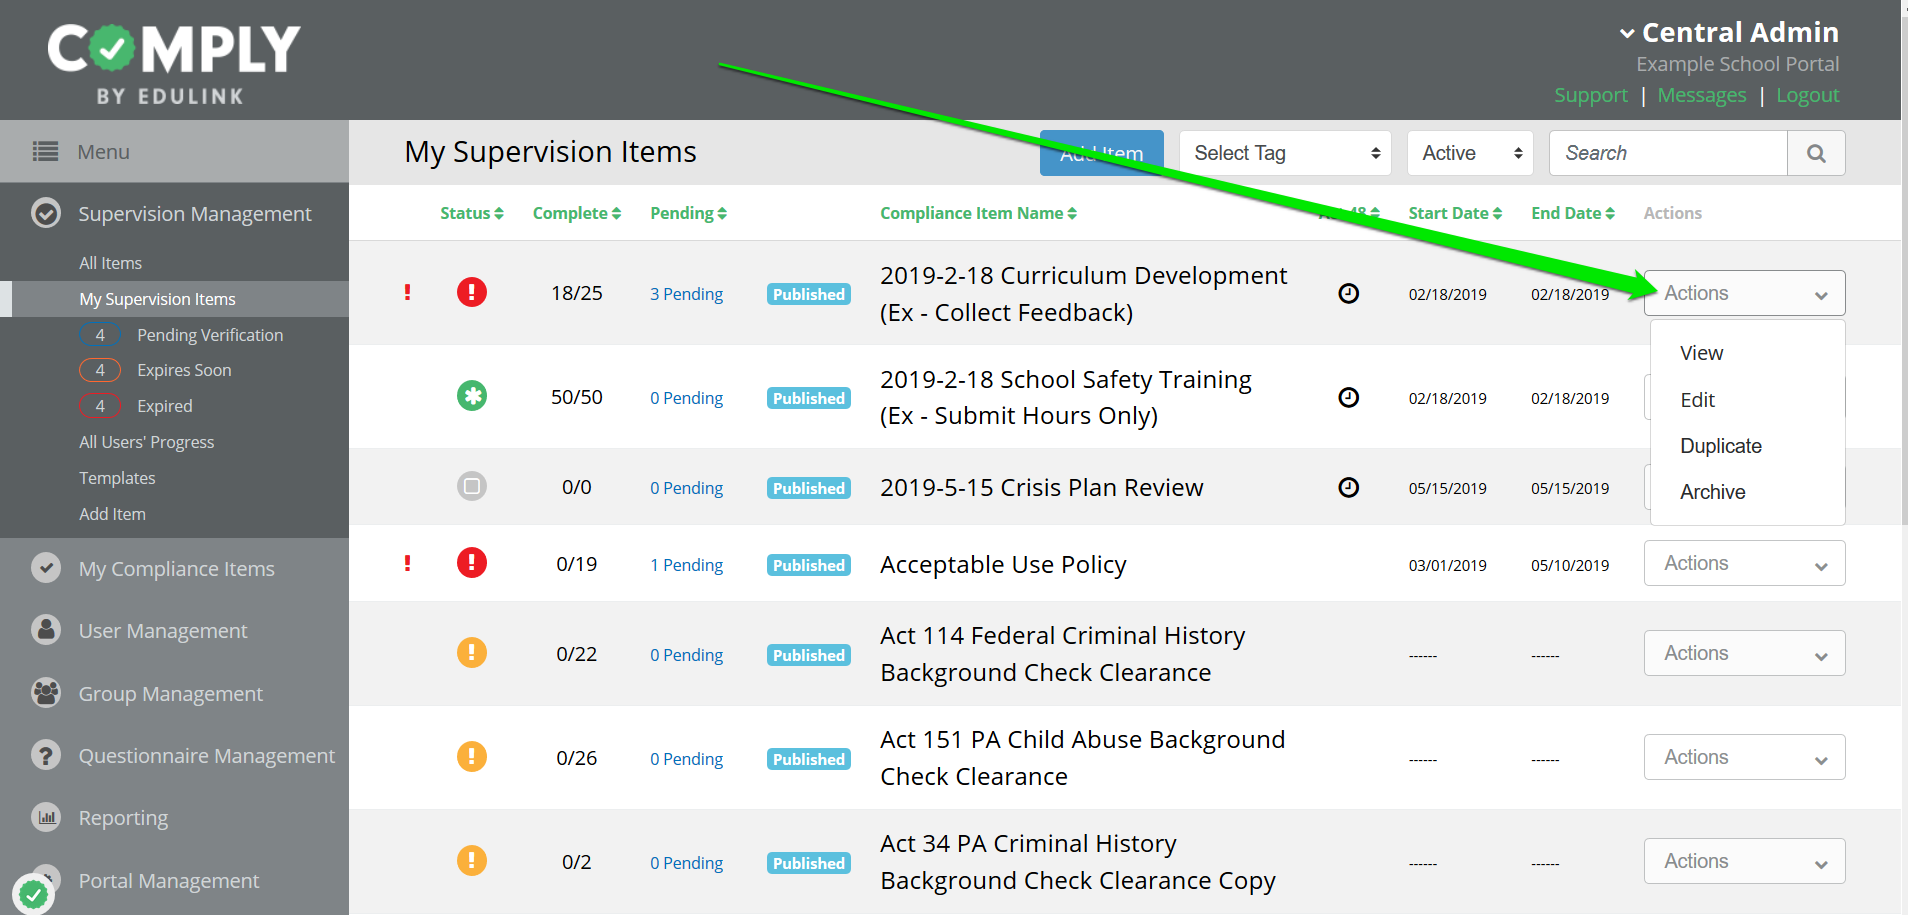Screen dimensions: 1908x915
Task: Sort by Compliance Item Name column
Action: pyautogui.click(x=978, y=213)
